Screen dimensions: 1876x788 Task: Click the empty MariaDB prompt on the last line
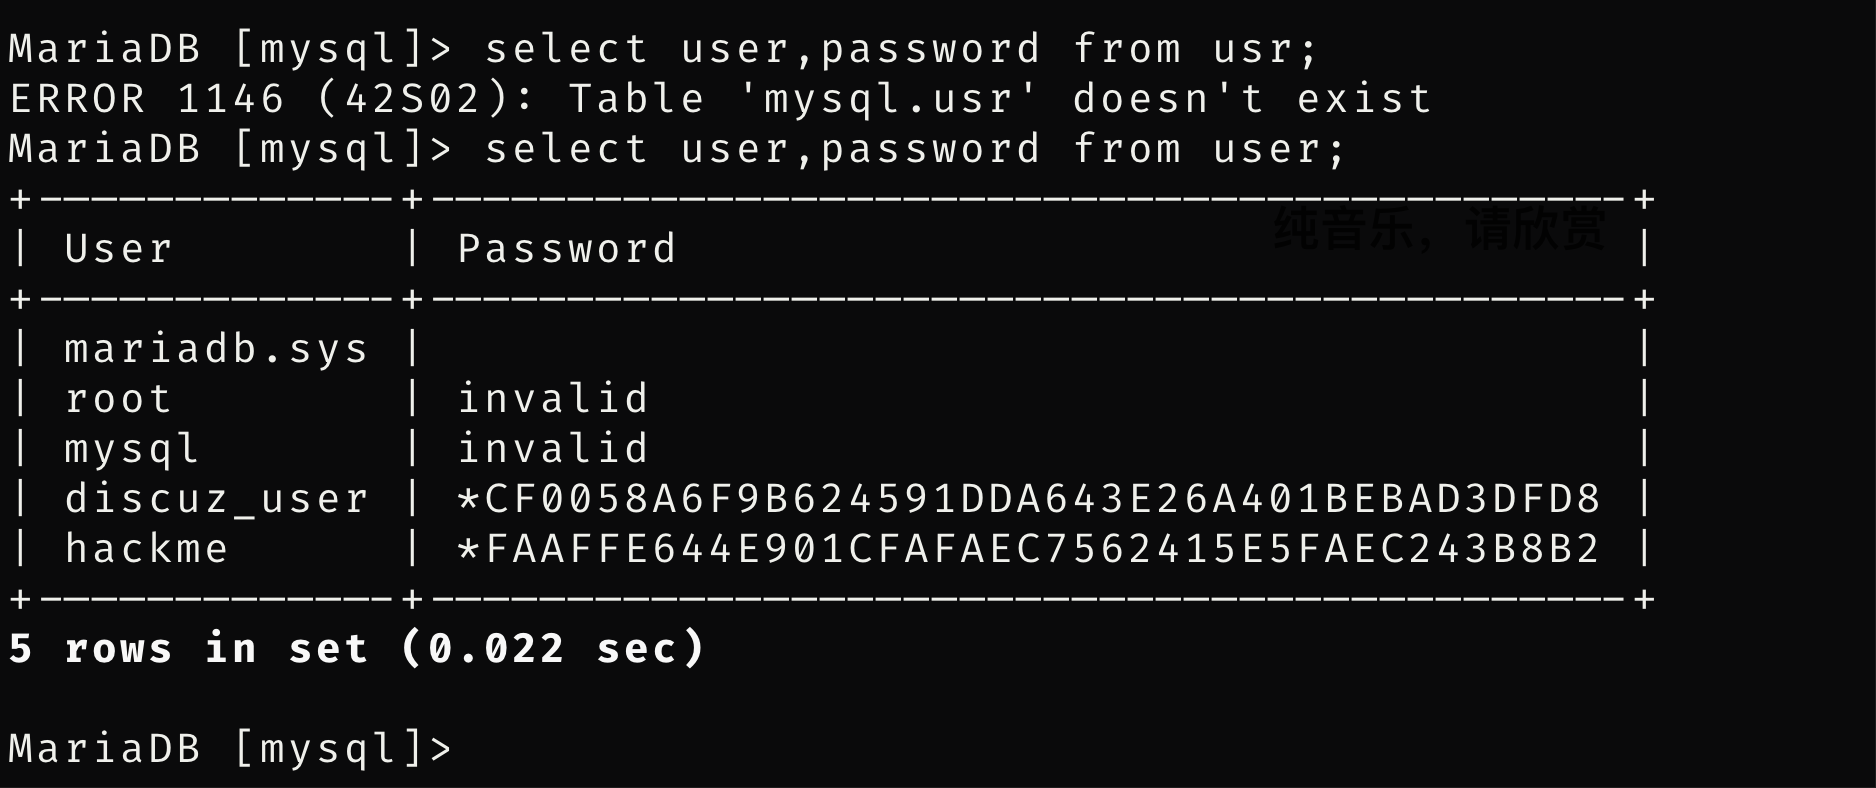[230, 749]
